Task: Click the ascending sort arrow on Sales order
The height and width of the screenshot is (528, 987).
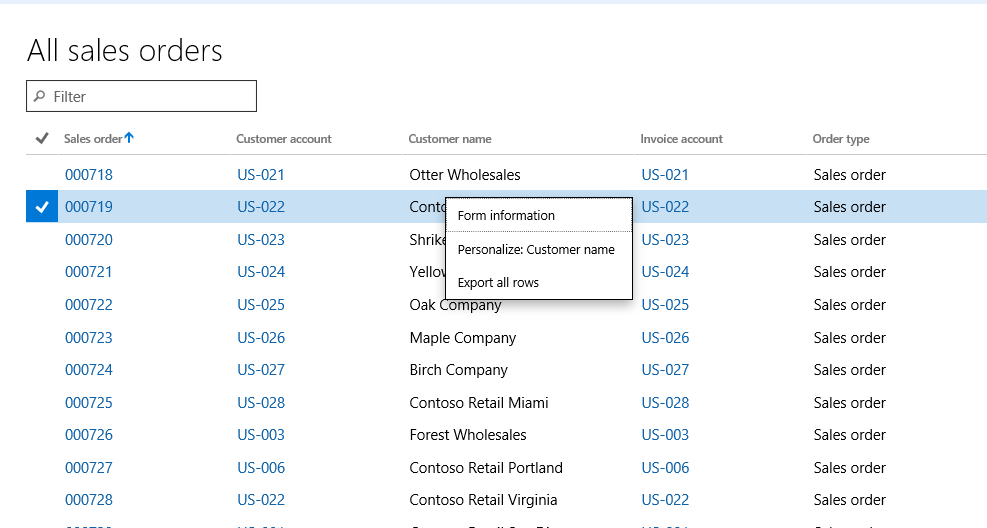Action: coord(129,138)
